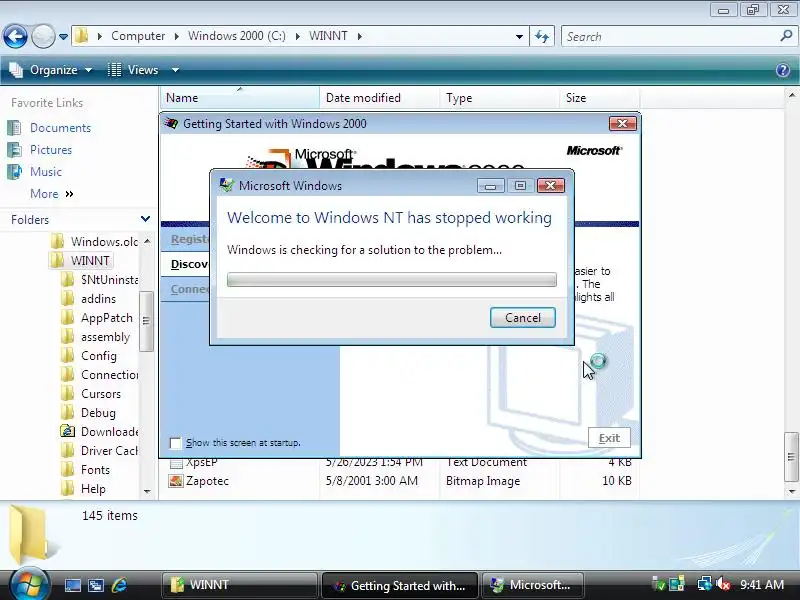
Task: Click folder tree scroll up arrow
Action: (147, 241)
